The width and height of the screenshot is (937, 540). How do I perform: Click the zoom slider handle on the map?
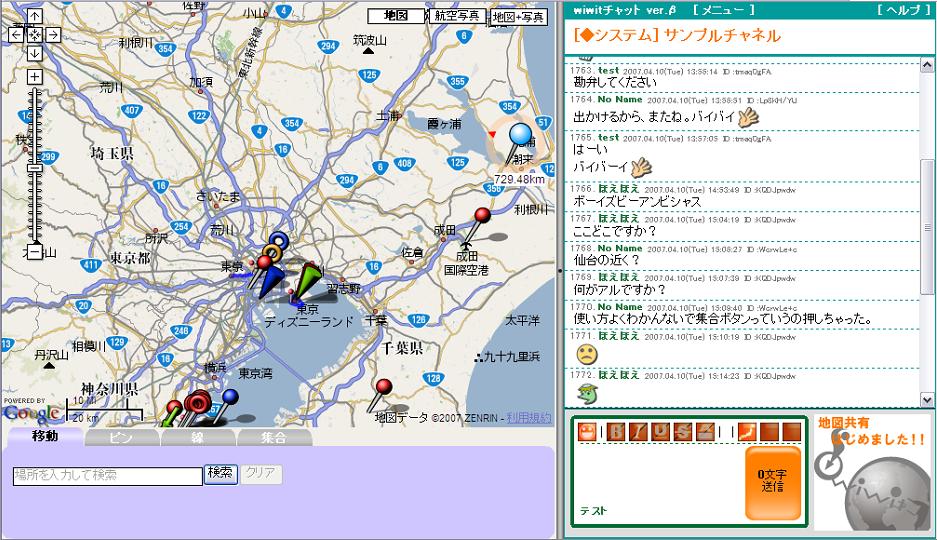pos(35,168)
